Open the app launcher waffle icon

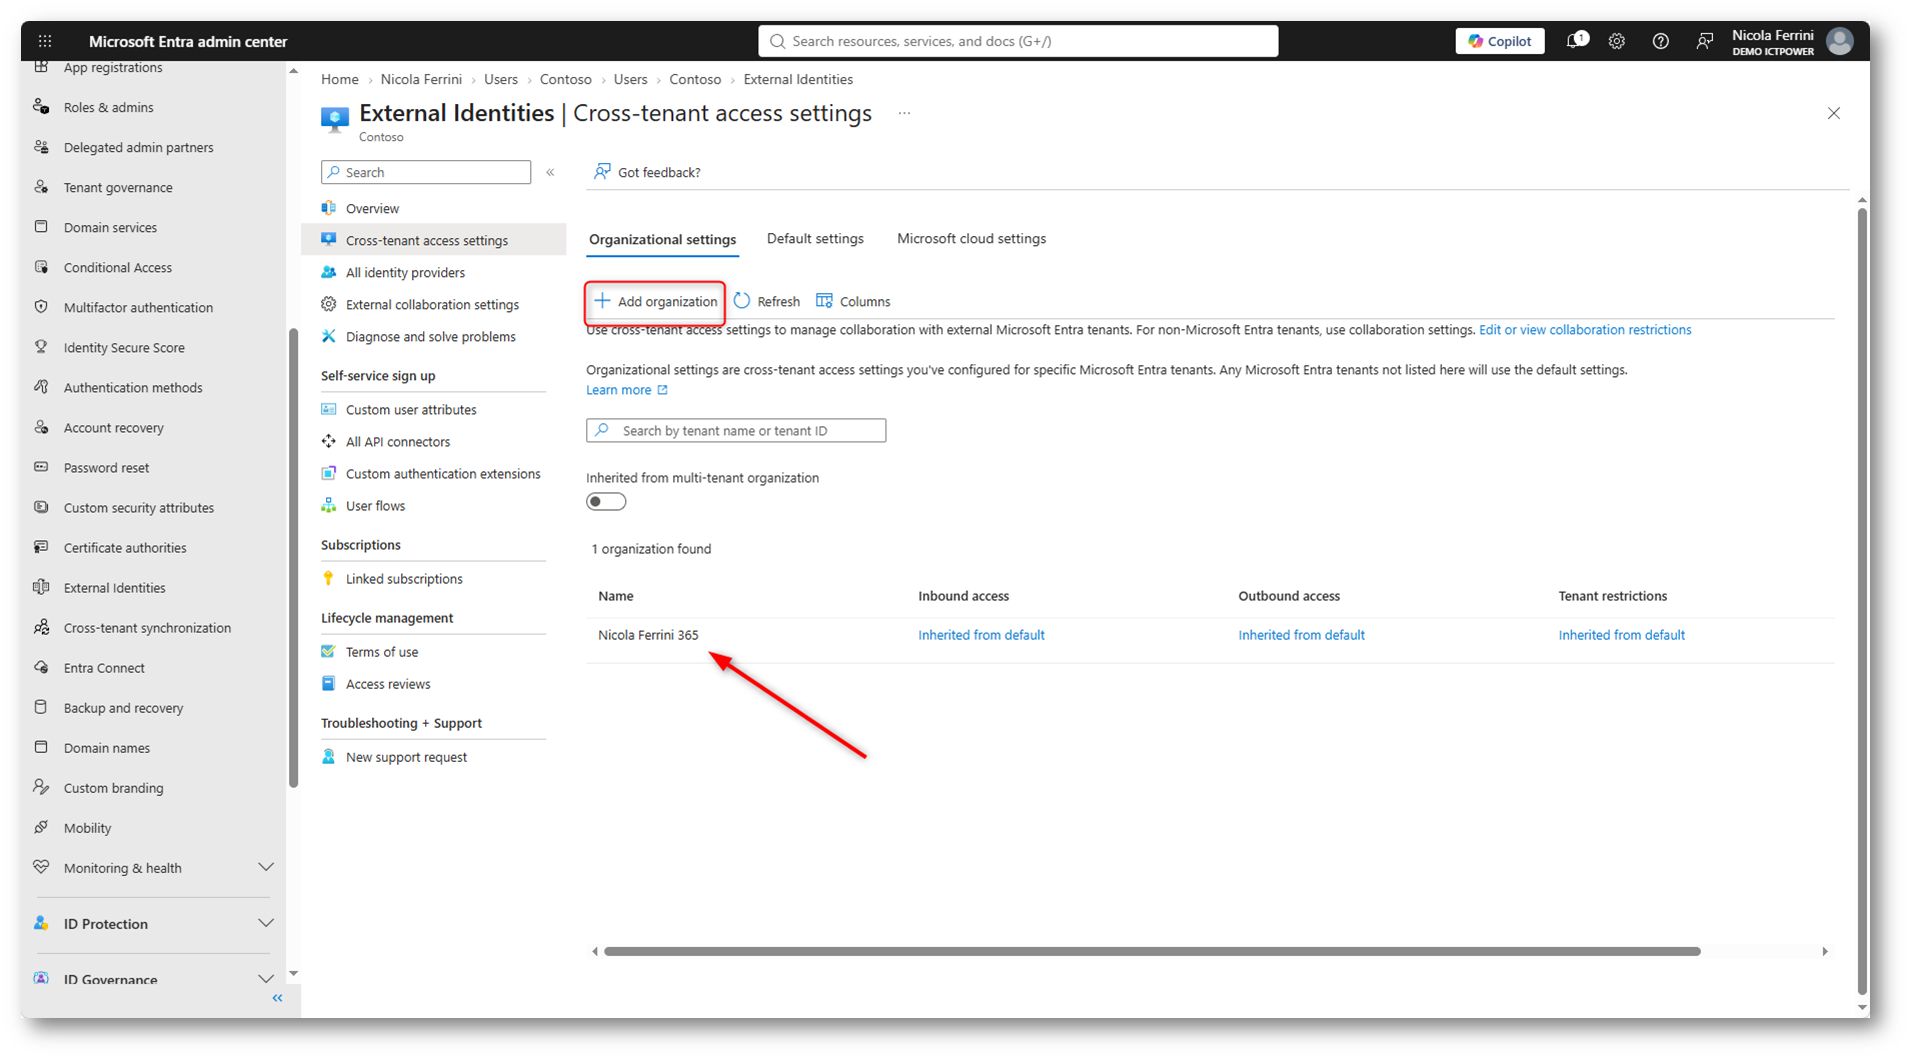coord(45,41)
